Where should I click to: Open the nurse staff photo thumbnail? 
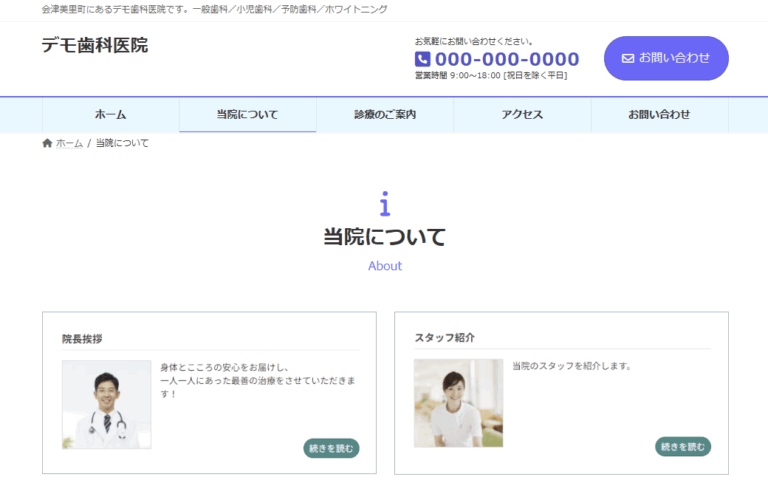458,403
